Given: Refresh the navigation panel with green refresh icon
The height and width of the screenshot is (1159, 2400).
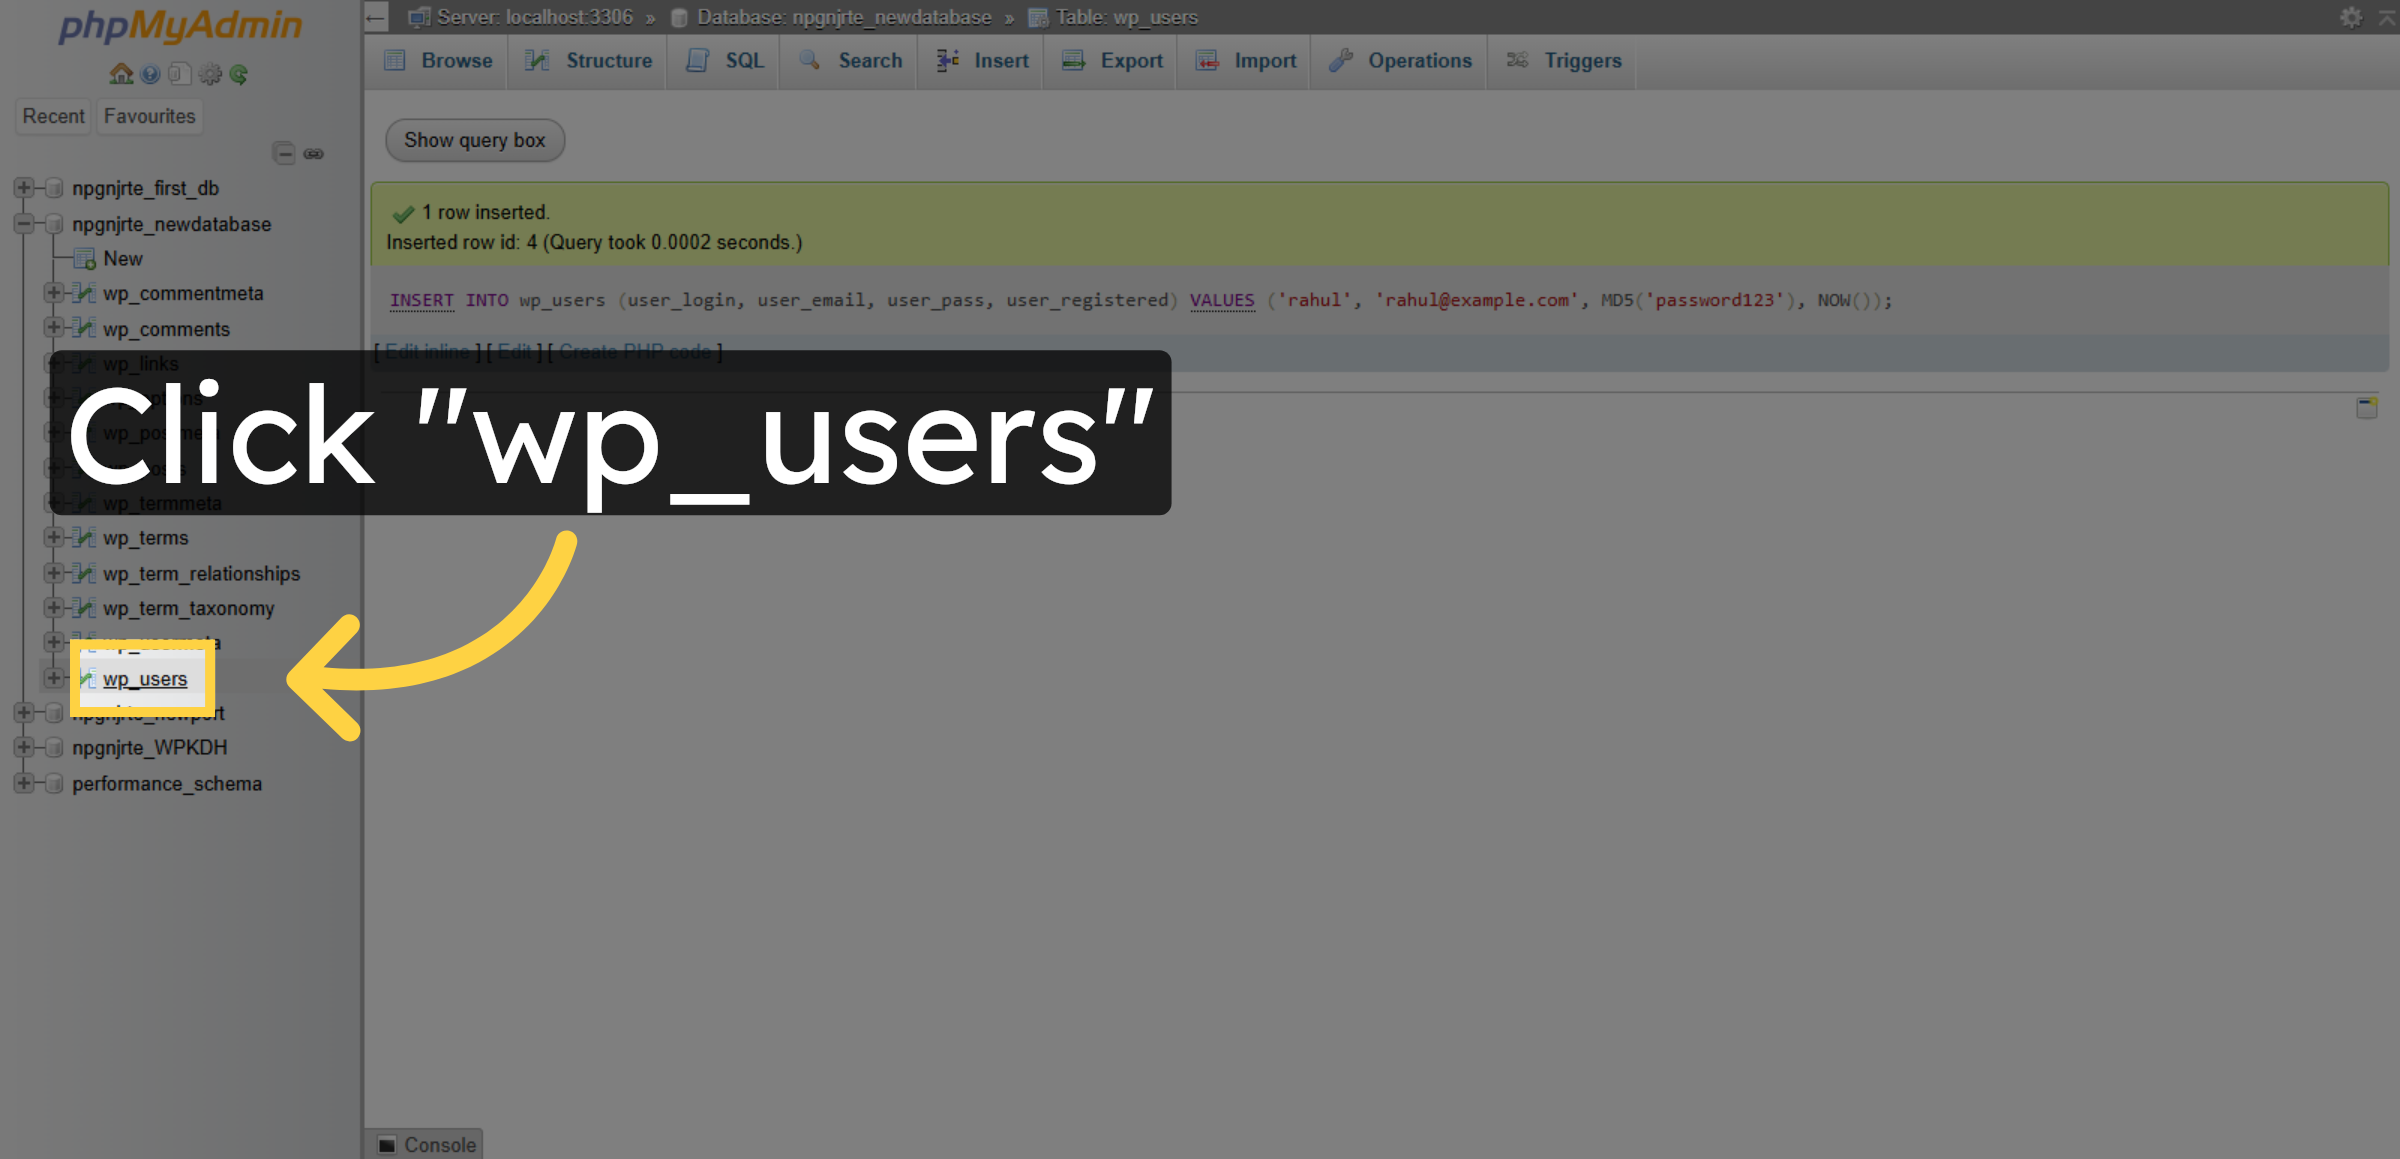Looking at the screenshot, I should pos(239,74).
